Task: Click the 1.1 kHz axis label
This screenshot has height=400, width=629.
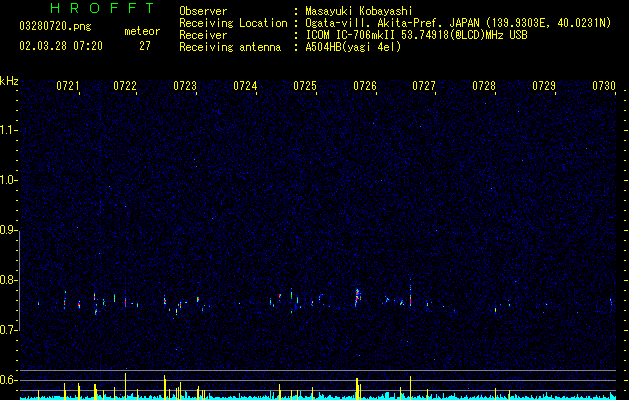Action: 8,130
